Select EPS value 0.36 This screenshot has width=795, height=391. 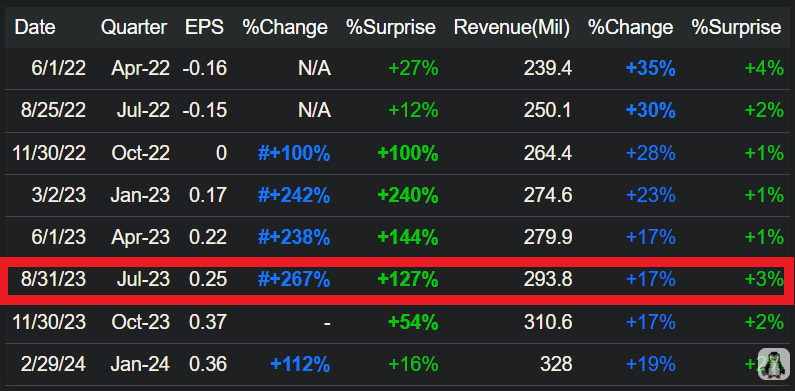click(208, 364)
